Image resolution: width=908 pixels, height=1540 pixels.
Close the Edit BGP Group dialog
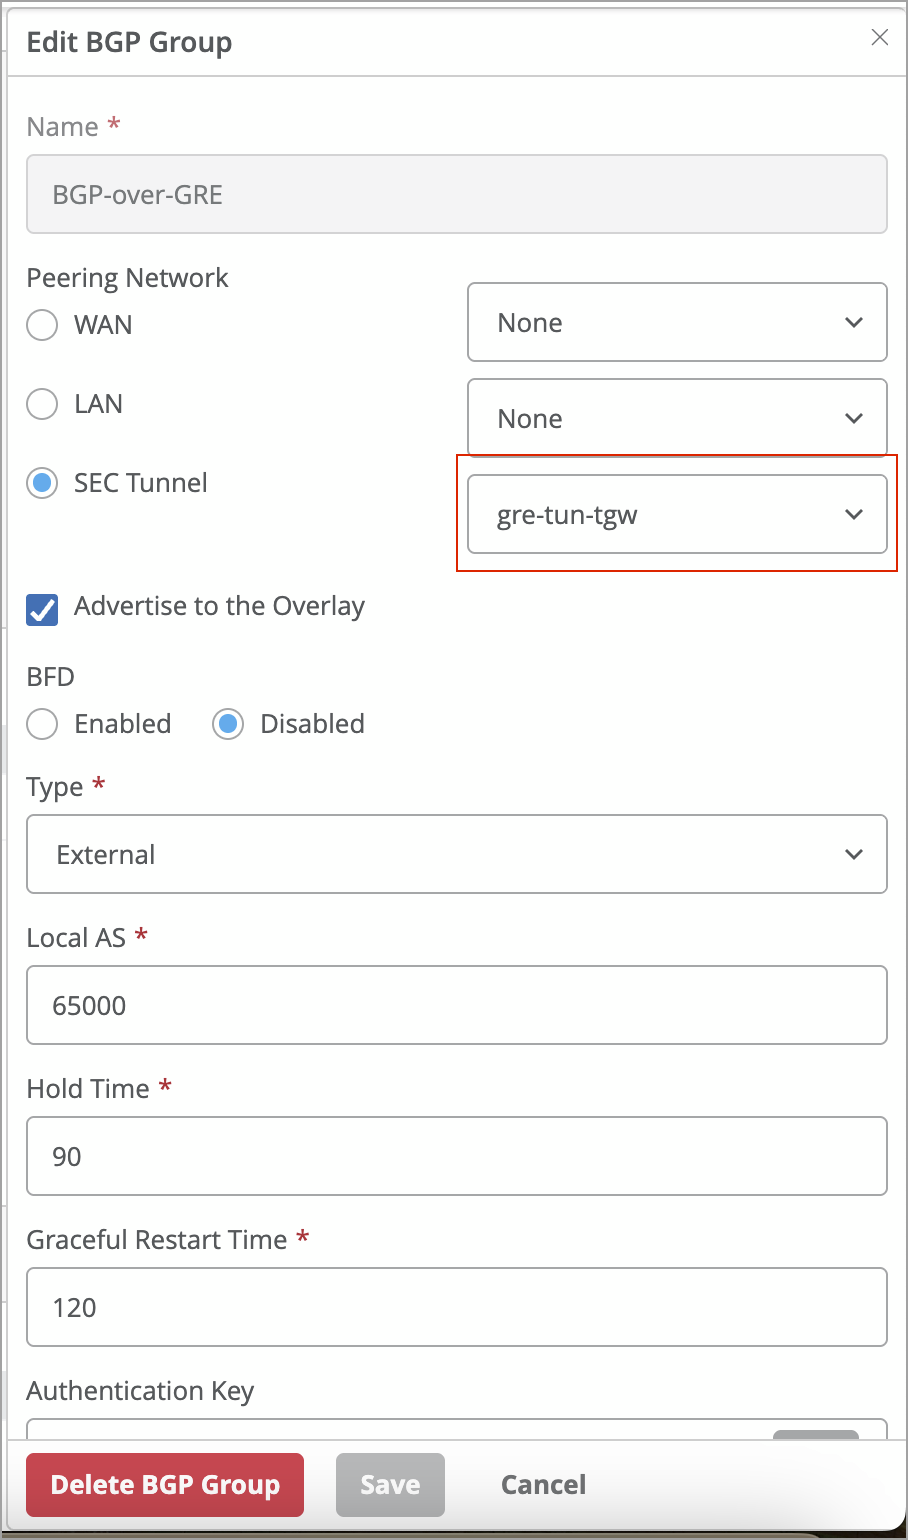coord(880,38)
